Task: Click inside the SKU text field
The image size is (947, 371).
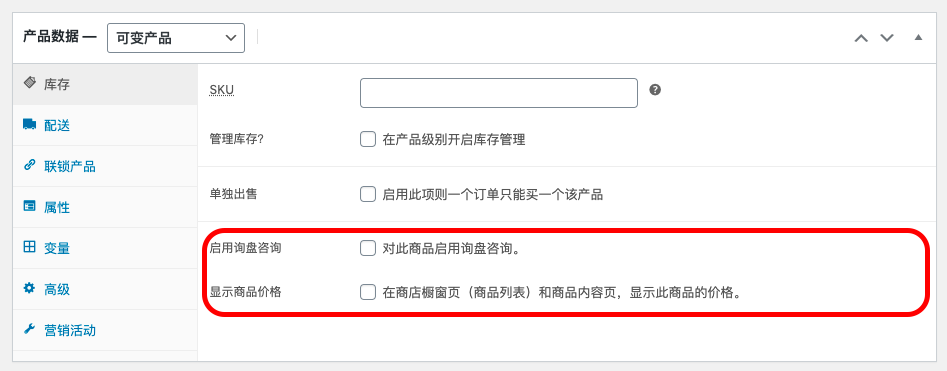Action: click(x=499, y=93)
